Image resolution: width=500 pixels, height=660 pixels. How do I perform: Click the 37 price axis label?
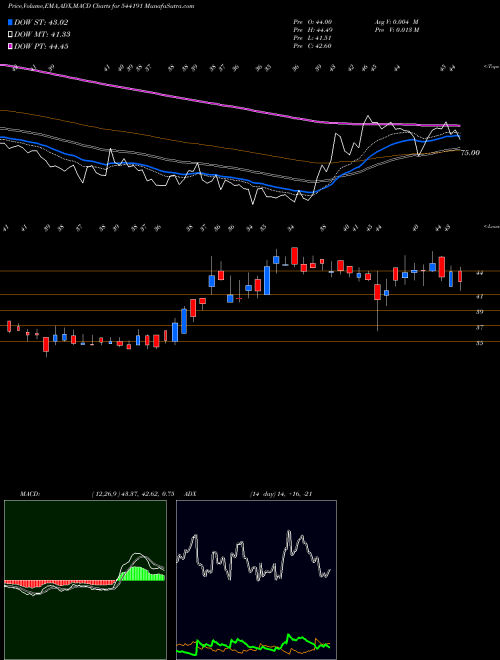coord(479,327)
